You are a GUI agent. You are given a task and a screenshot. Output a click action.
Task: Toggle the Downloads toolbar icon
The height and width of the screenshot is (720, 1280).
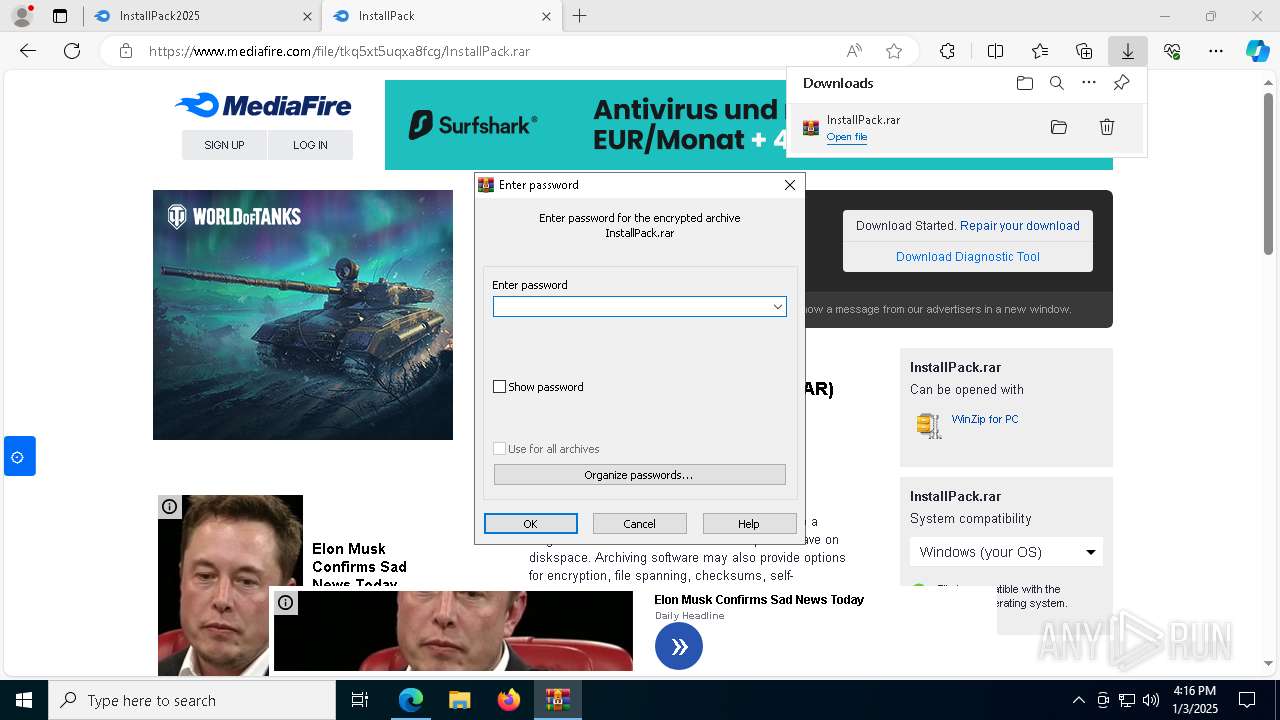point(1127,51)
